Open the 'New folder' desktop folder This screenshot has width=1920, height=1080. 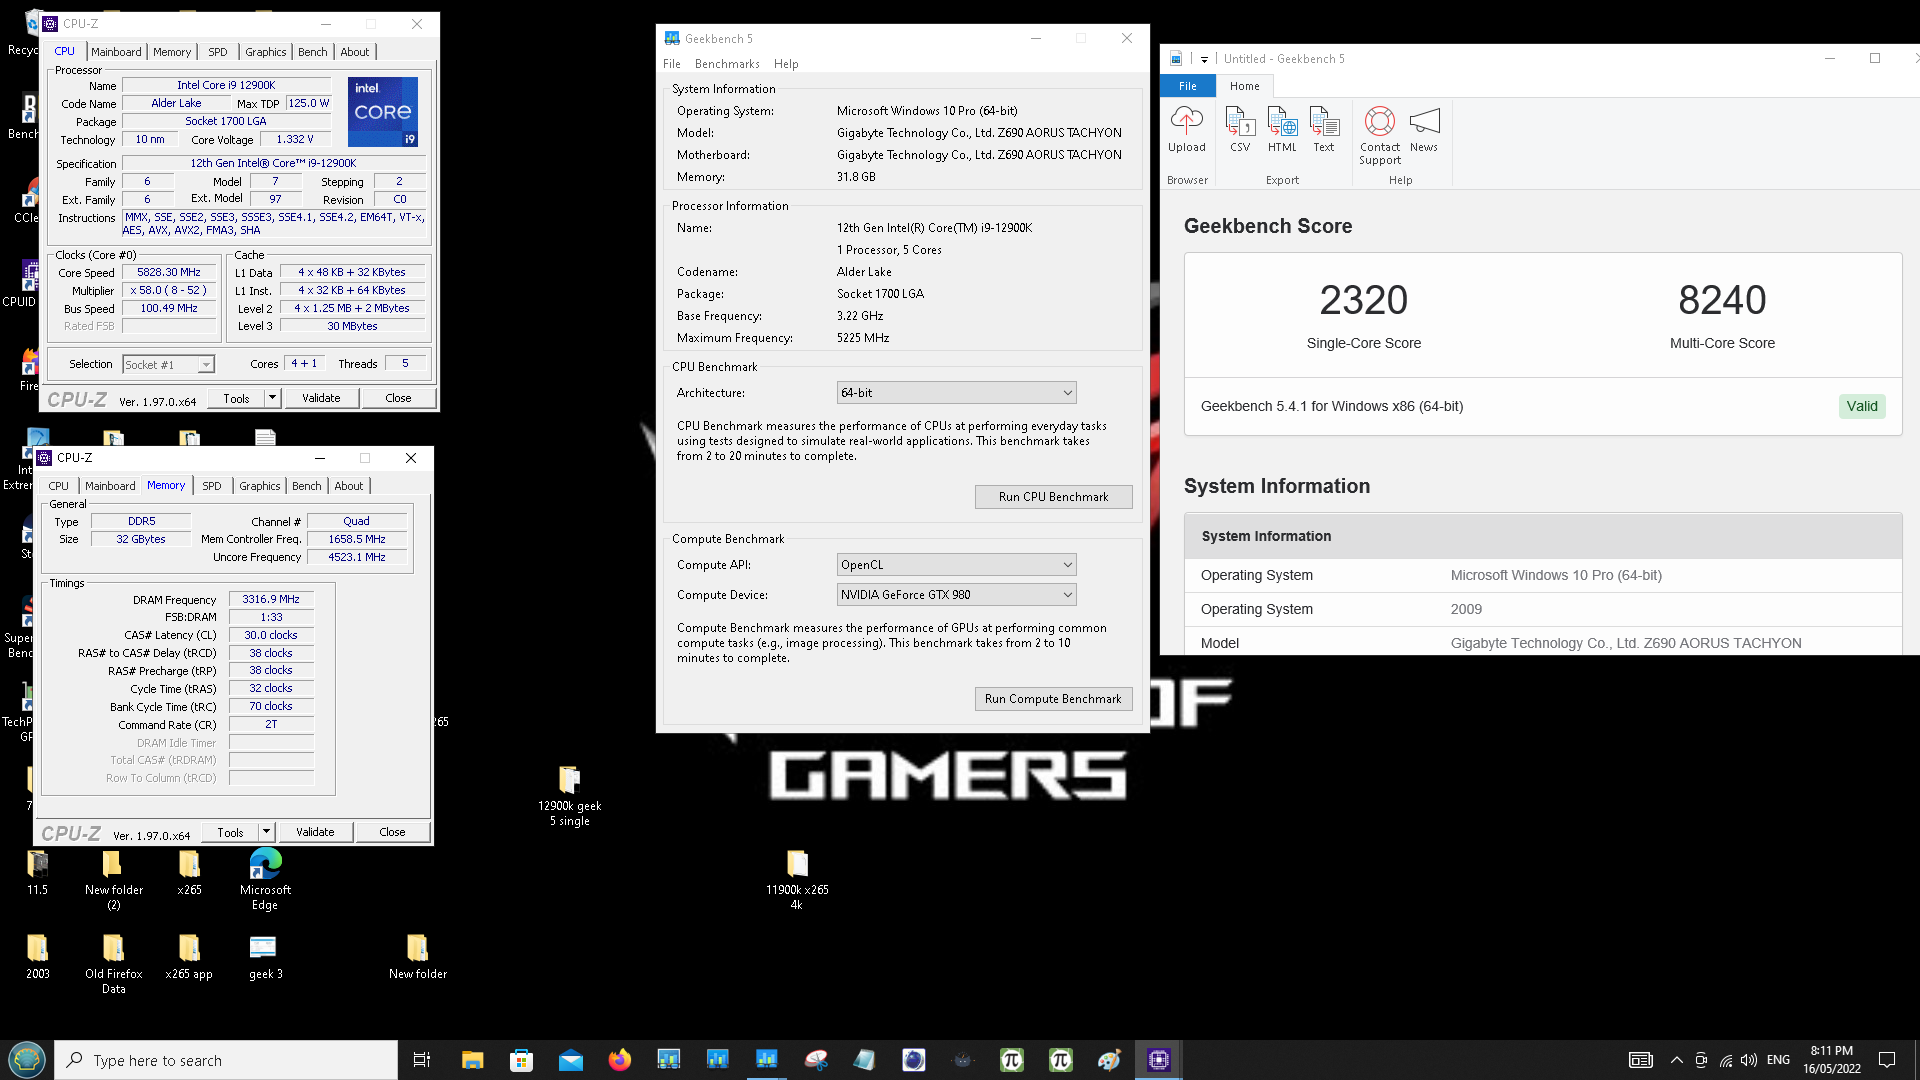click(x=418, y=957)
